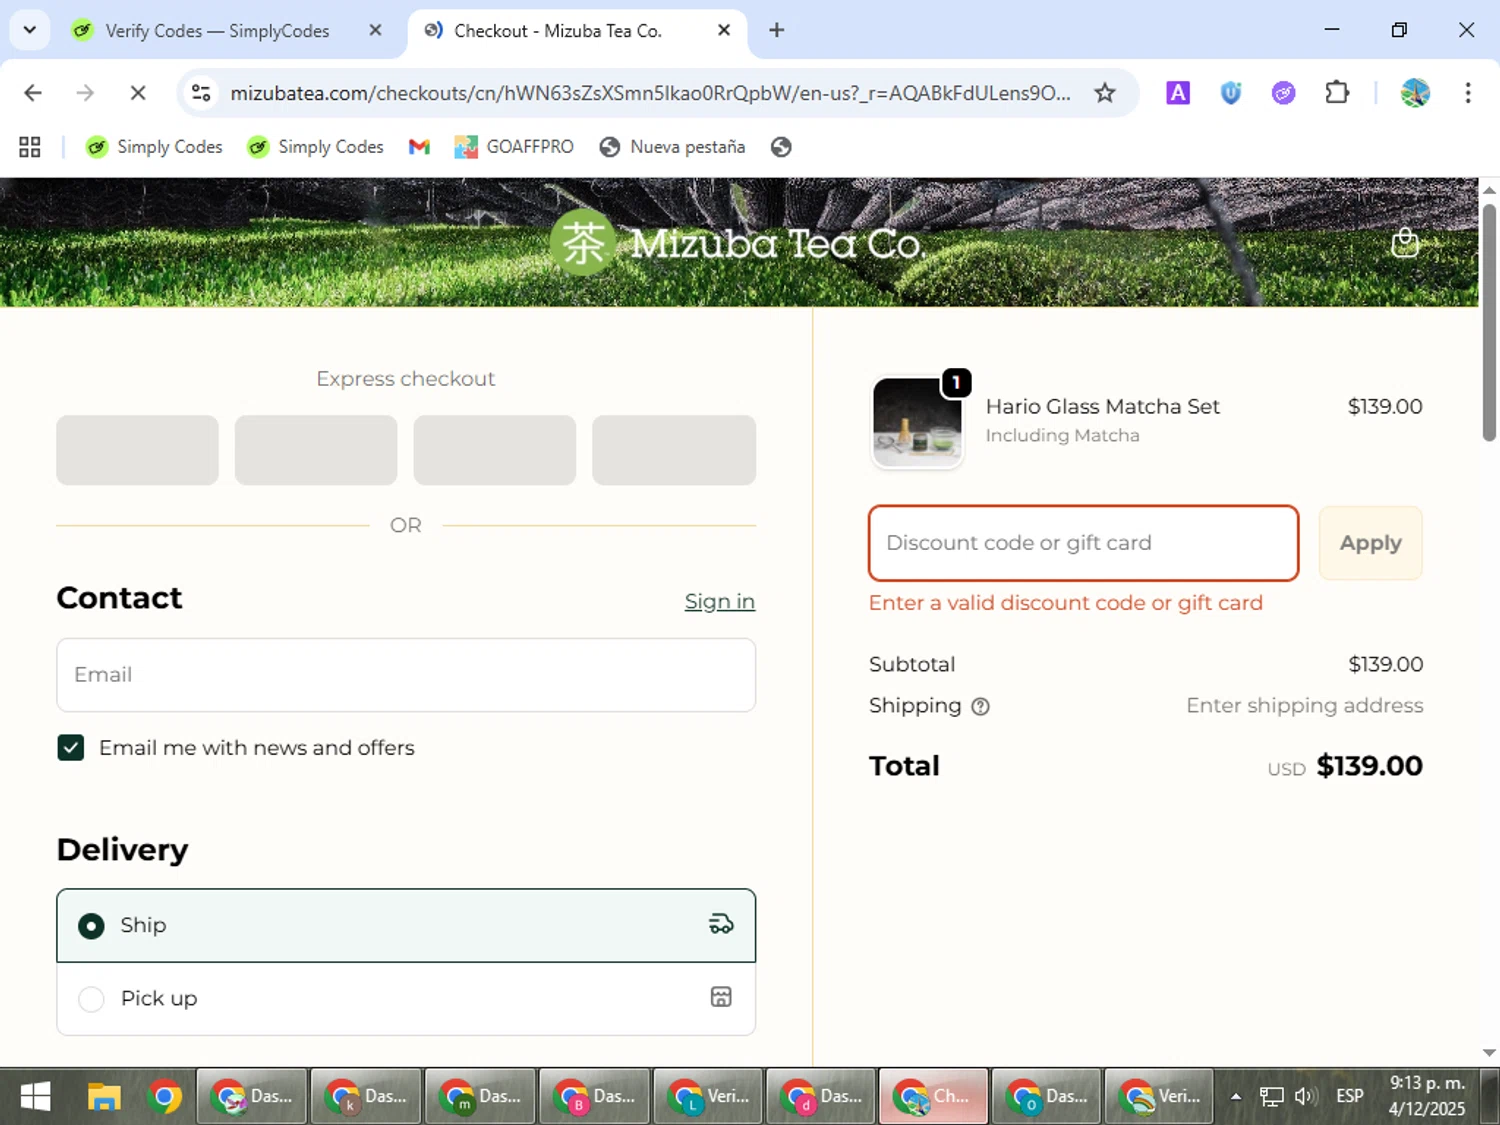Open the unlabeled globe bookmark
This screenshot has height=1125, width=1500.
pyautogui.click(x=781, y=147)
